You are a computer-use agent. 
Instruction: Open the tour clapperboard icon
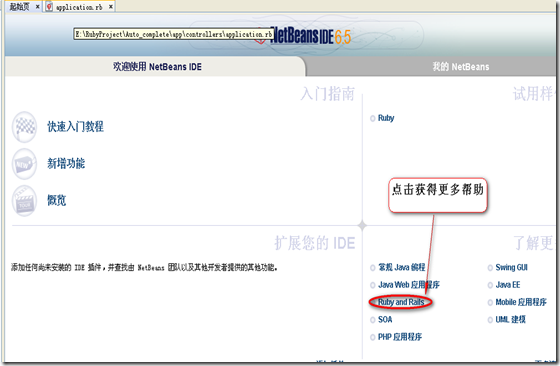pos(24,201)
